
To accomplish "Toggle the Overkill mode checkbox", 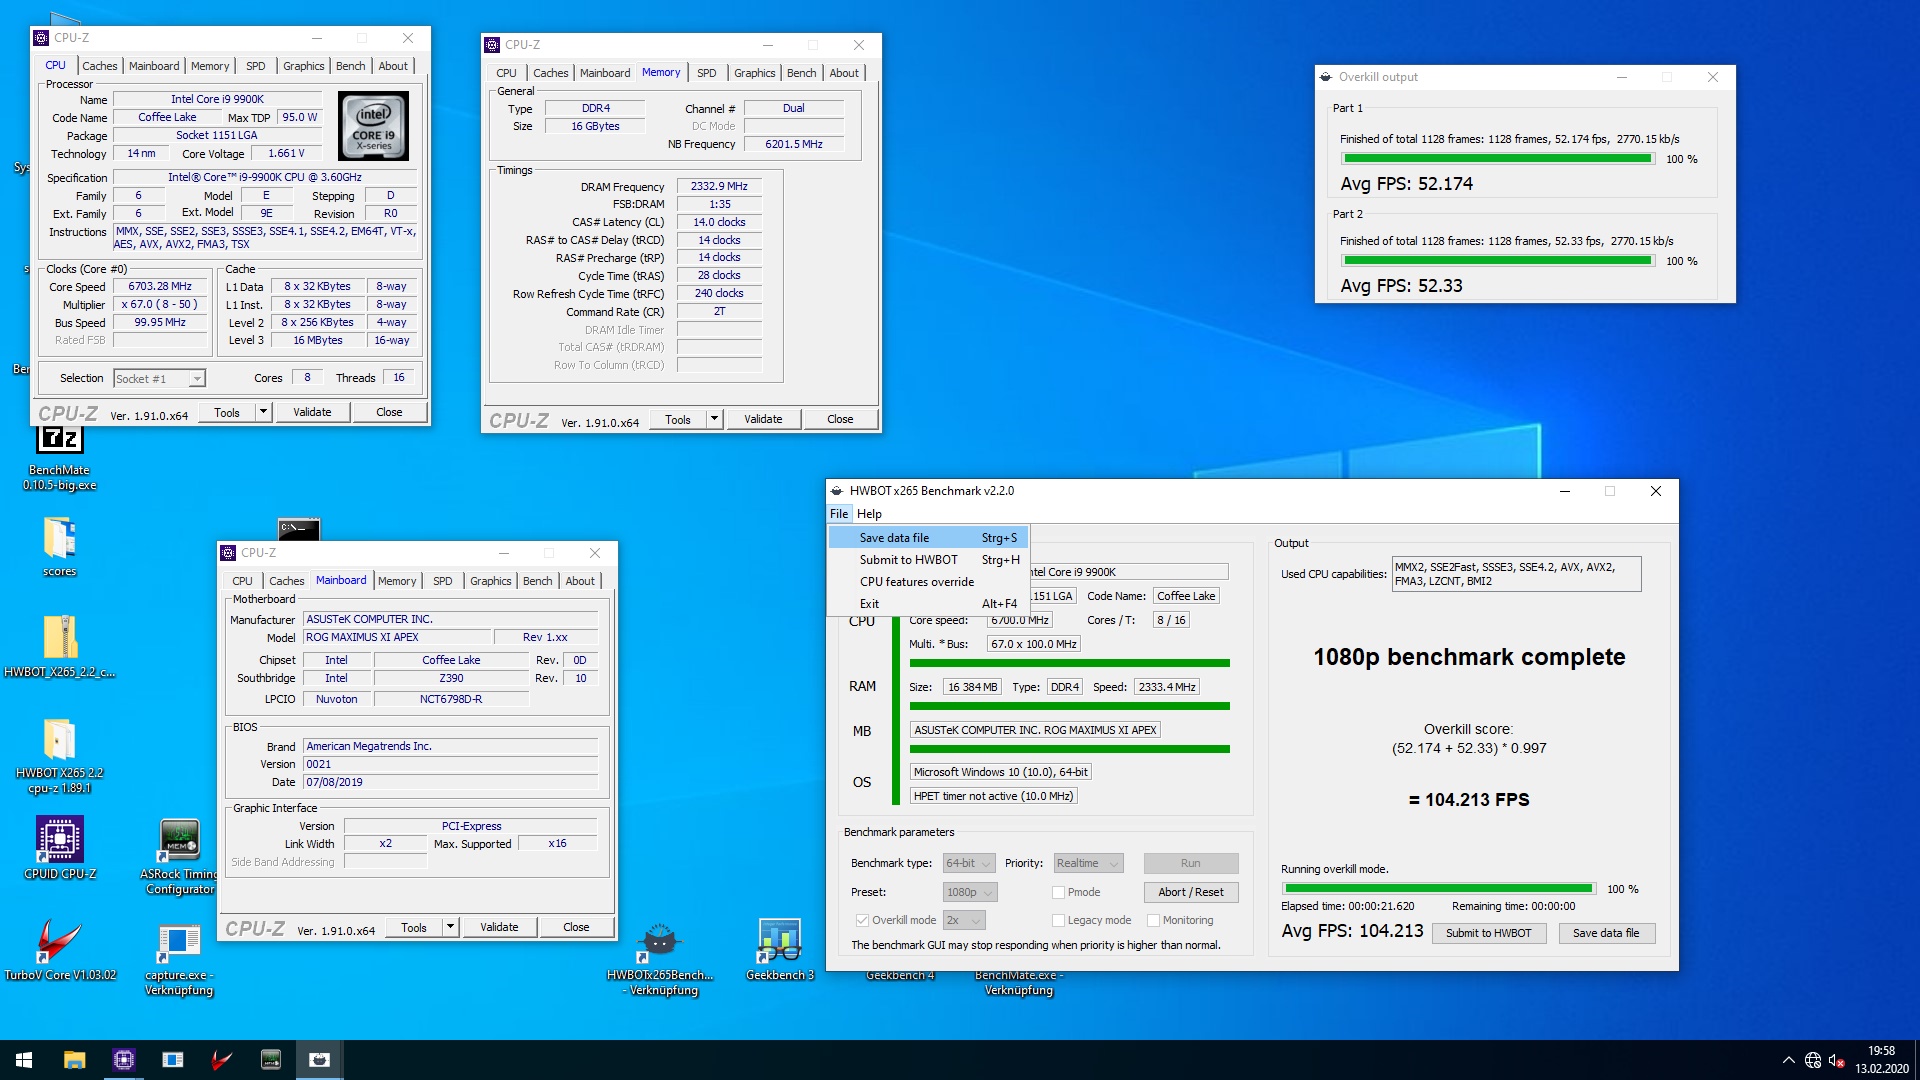I will point(862,920).
